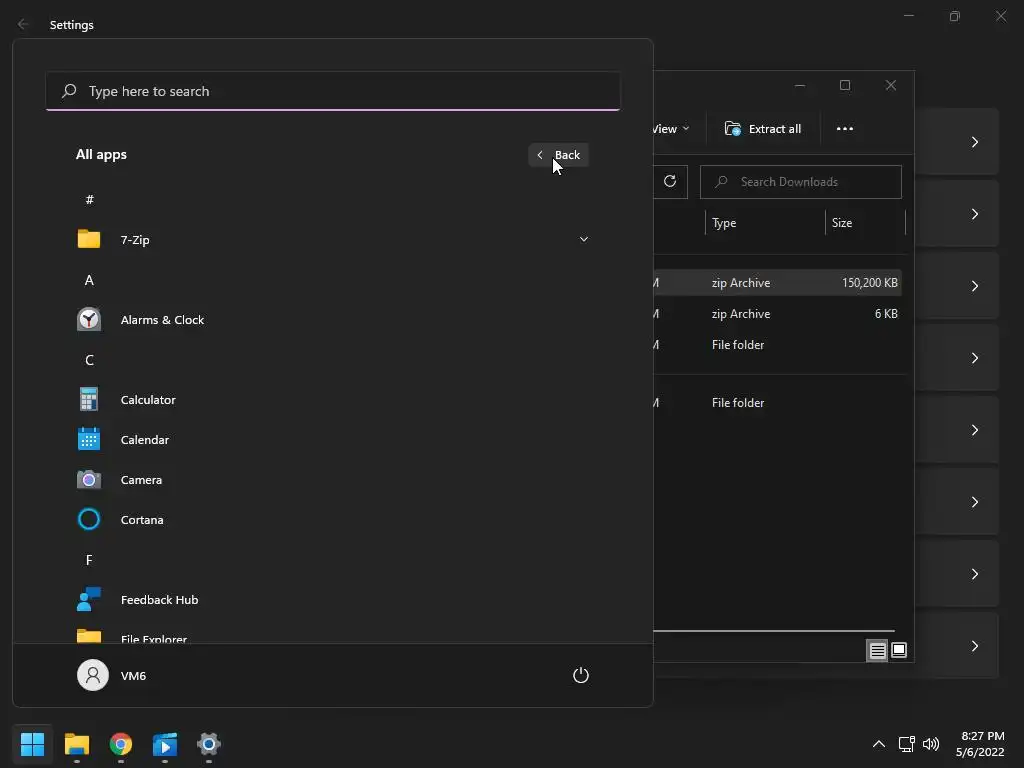The image size is (1024, 768).
Task: Open Google Chrome from the taskbar
Action: click(x=121, y=744)
